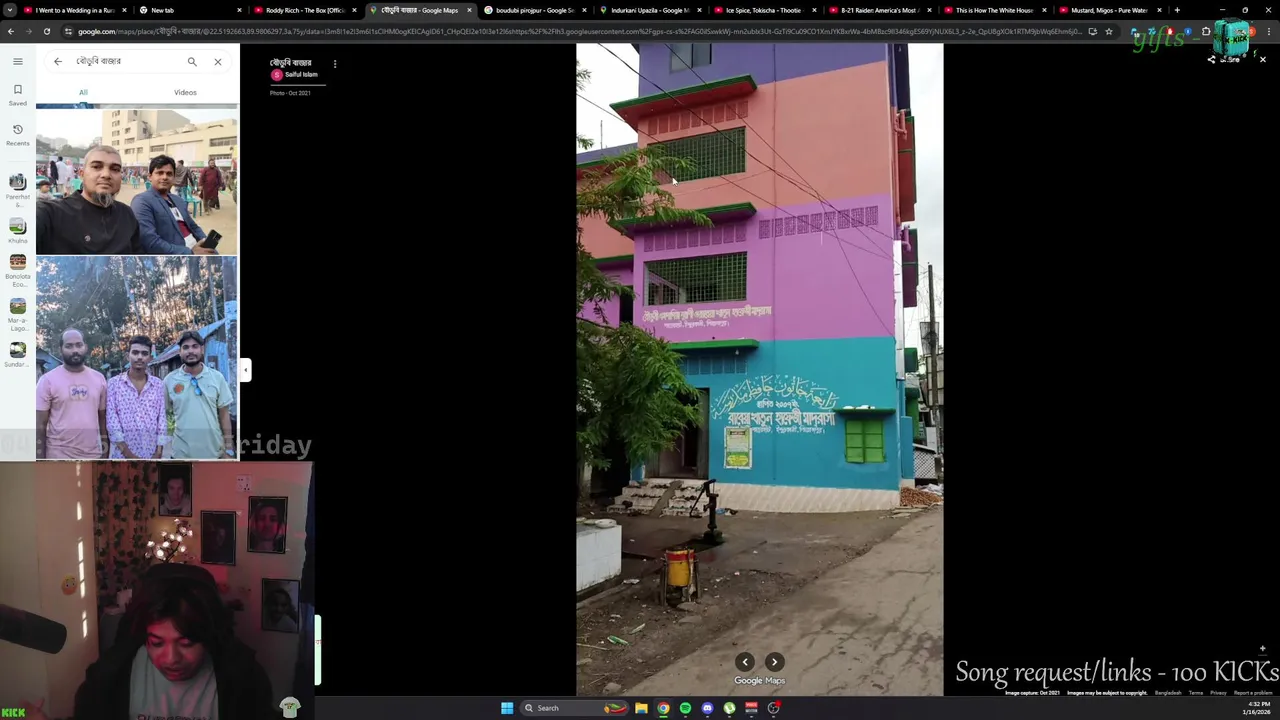The height and width of the screenshot is (720, 1280).
Task: Close the New tab browser tab
Action: point(239,10)
